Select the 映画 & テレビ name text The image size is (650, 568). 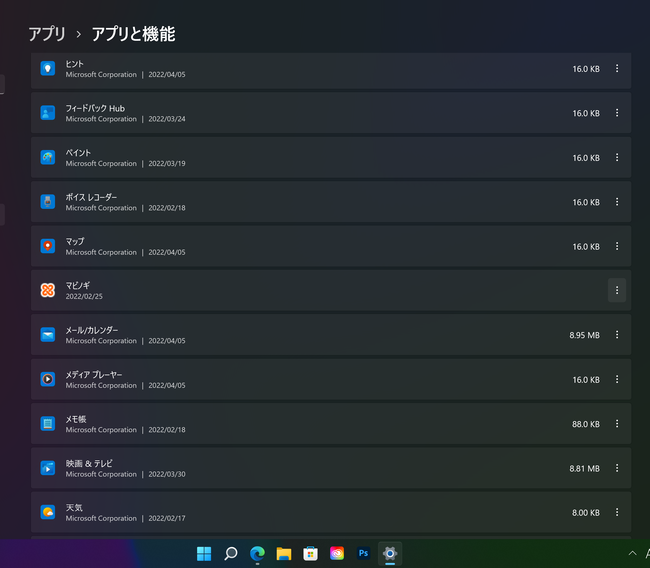point(89,463)
